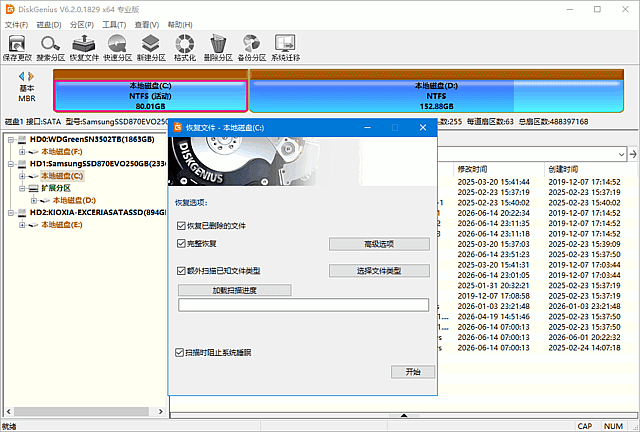Viewport: 640px width, 432px height.
Task: Collapse the HD2 KIOXIA tree node
Action: 11,213
